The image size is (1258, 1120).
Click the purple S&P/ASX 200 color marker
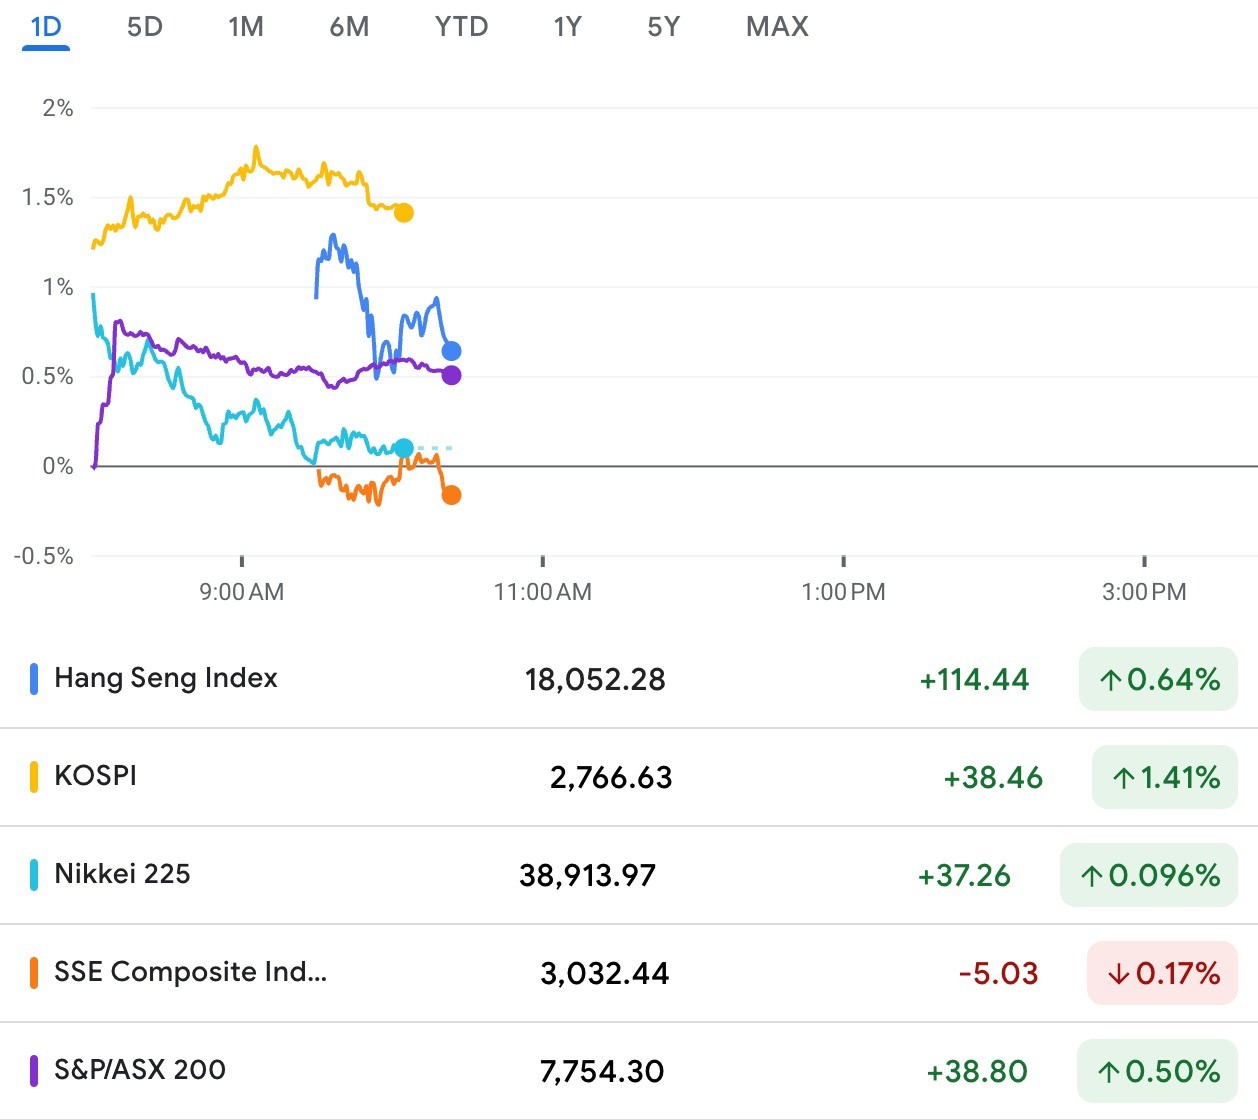tap(34, 1071)
